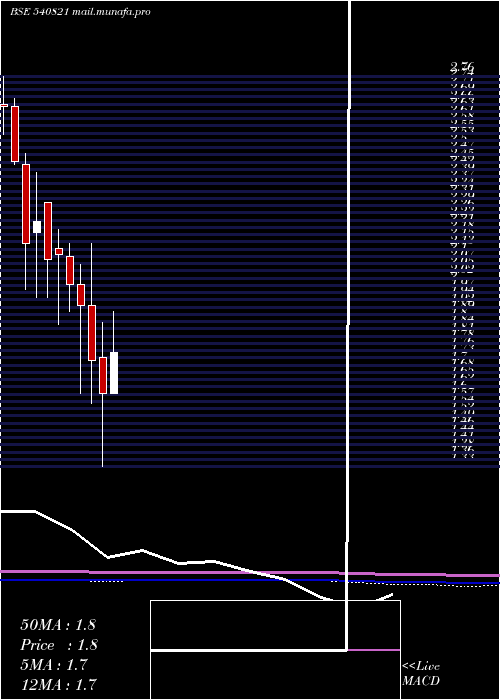Viewport: 500px width, 700px height.
Task: Select the '50MA : 1.8' readout
Action: [58, 625]
